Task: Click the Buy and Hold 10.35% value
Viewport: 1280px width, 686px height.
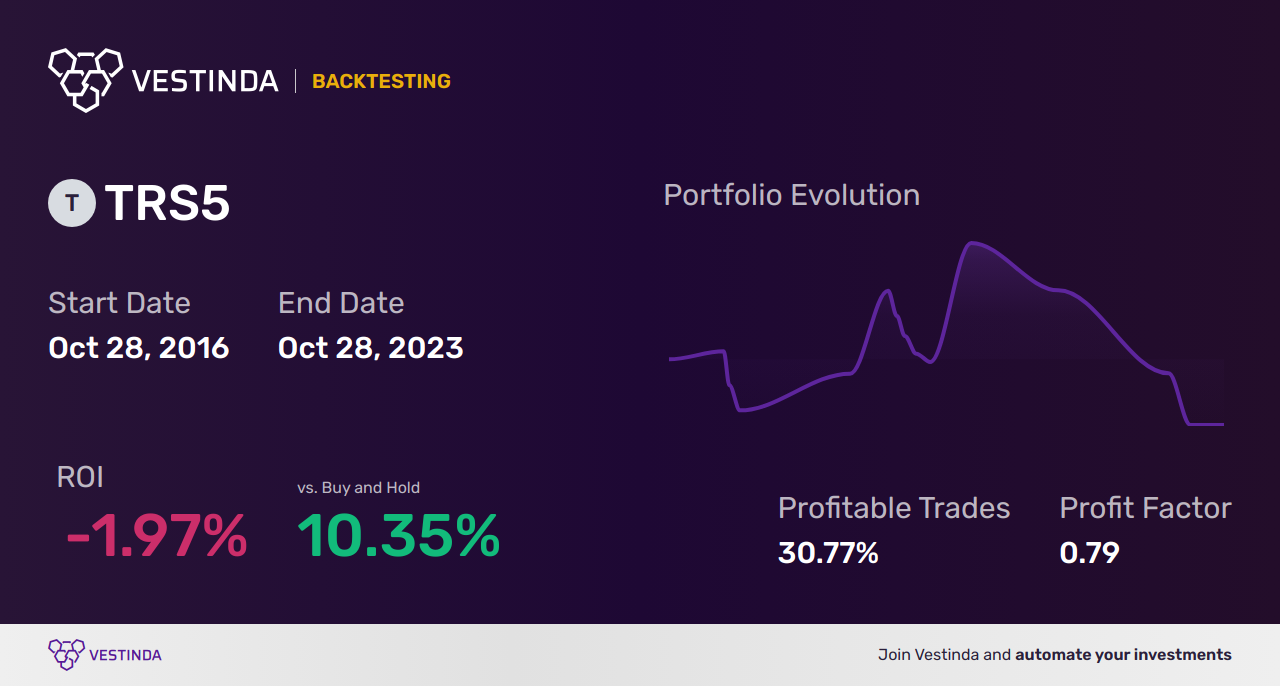Action: [399, 536]
